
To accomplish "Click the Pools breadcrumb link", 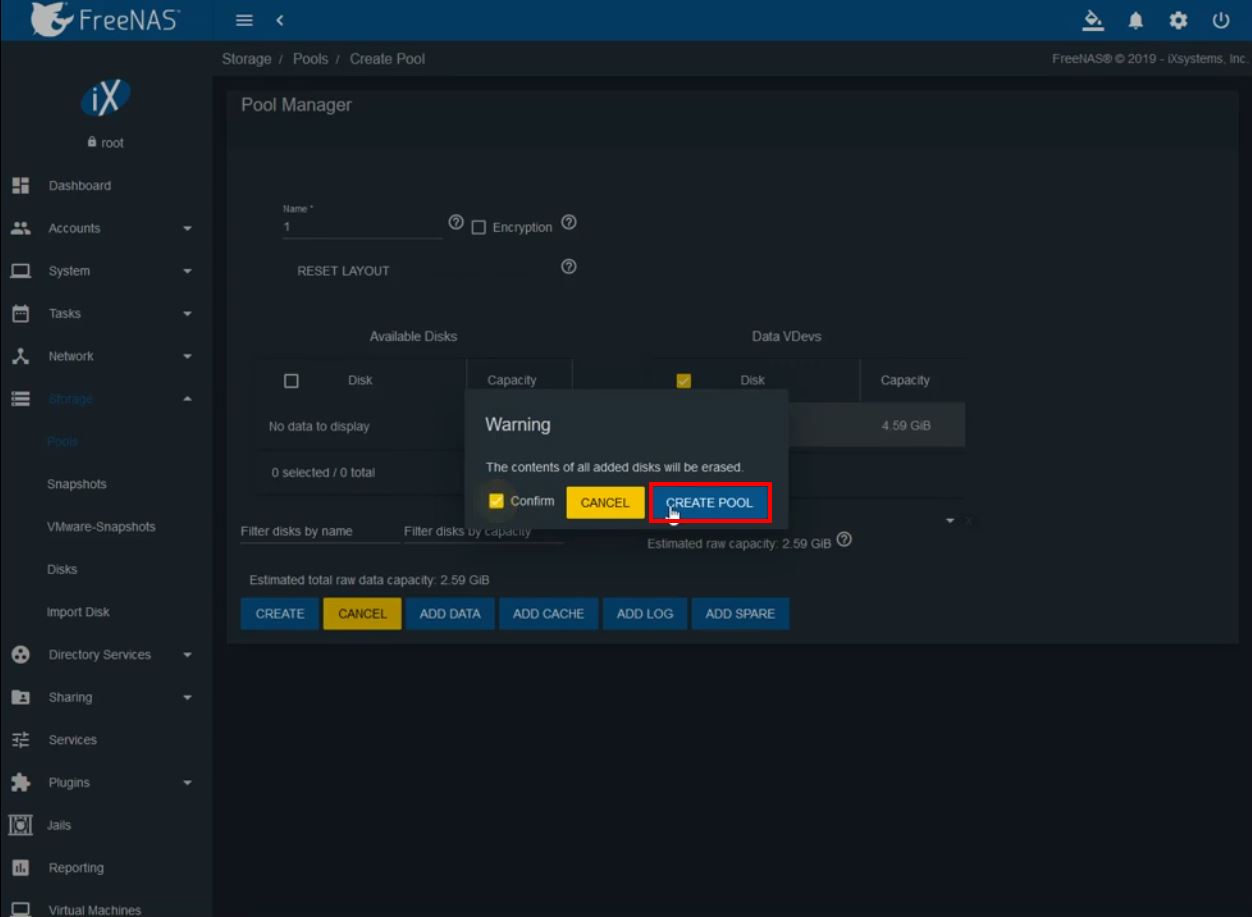I will 310,59.
